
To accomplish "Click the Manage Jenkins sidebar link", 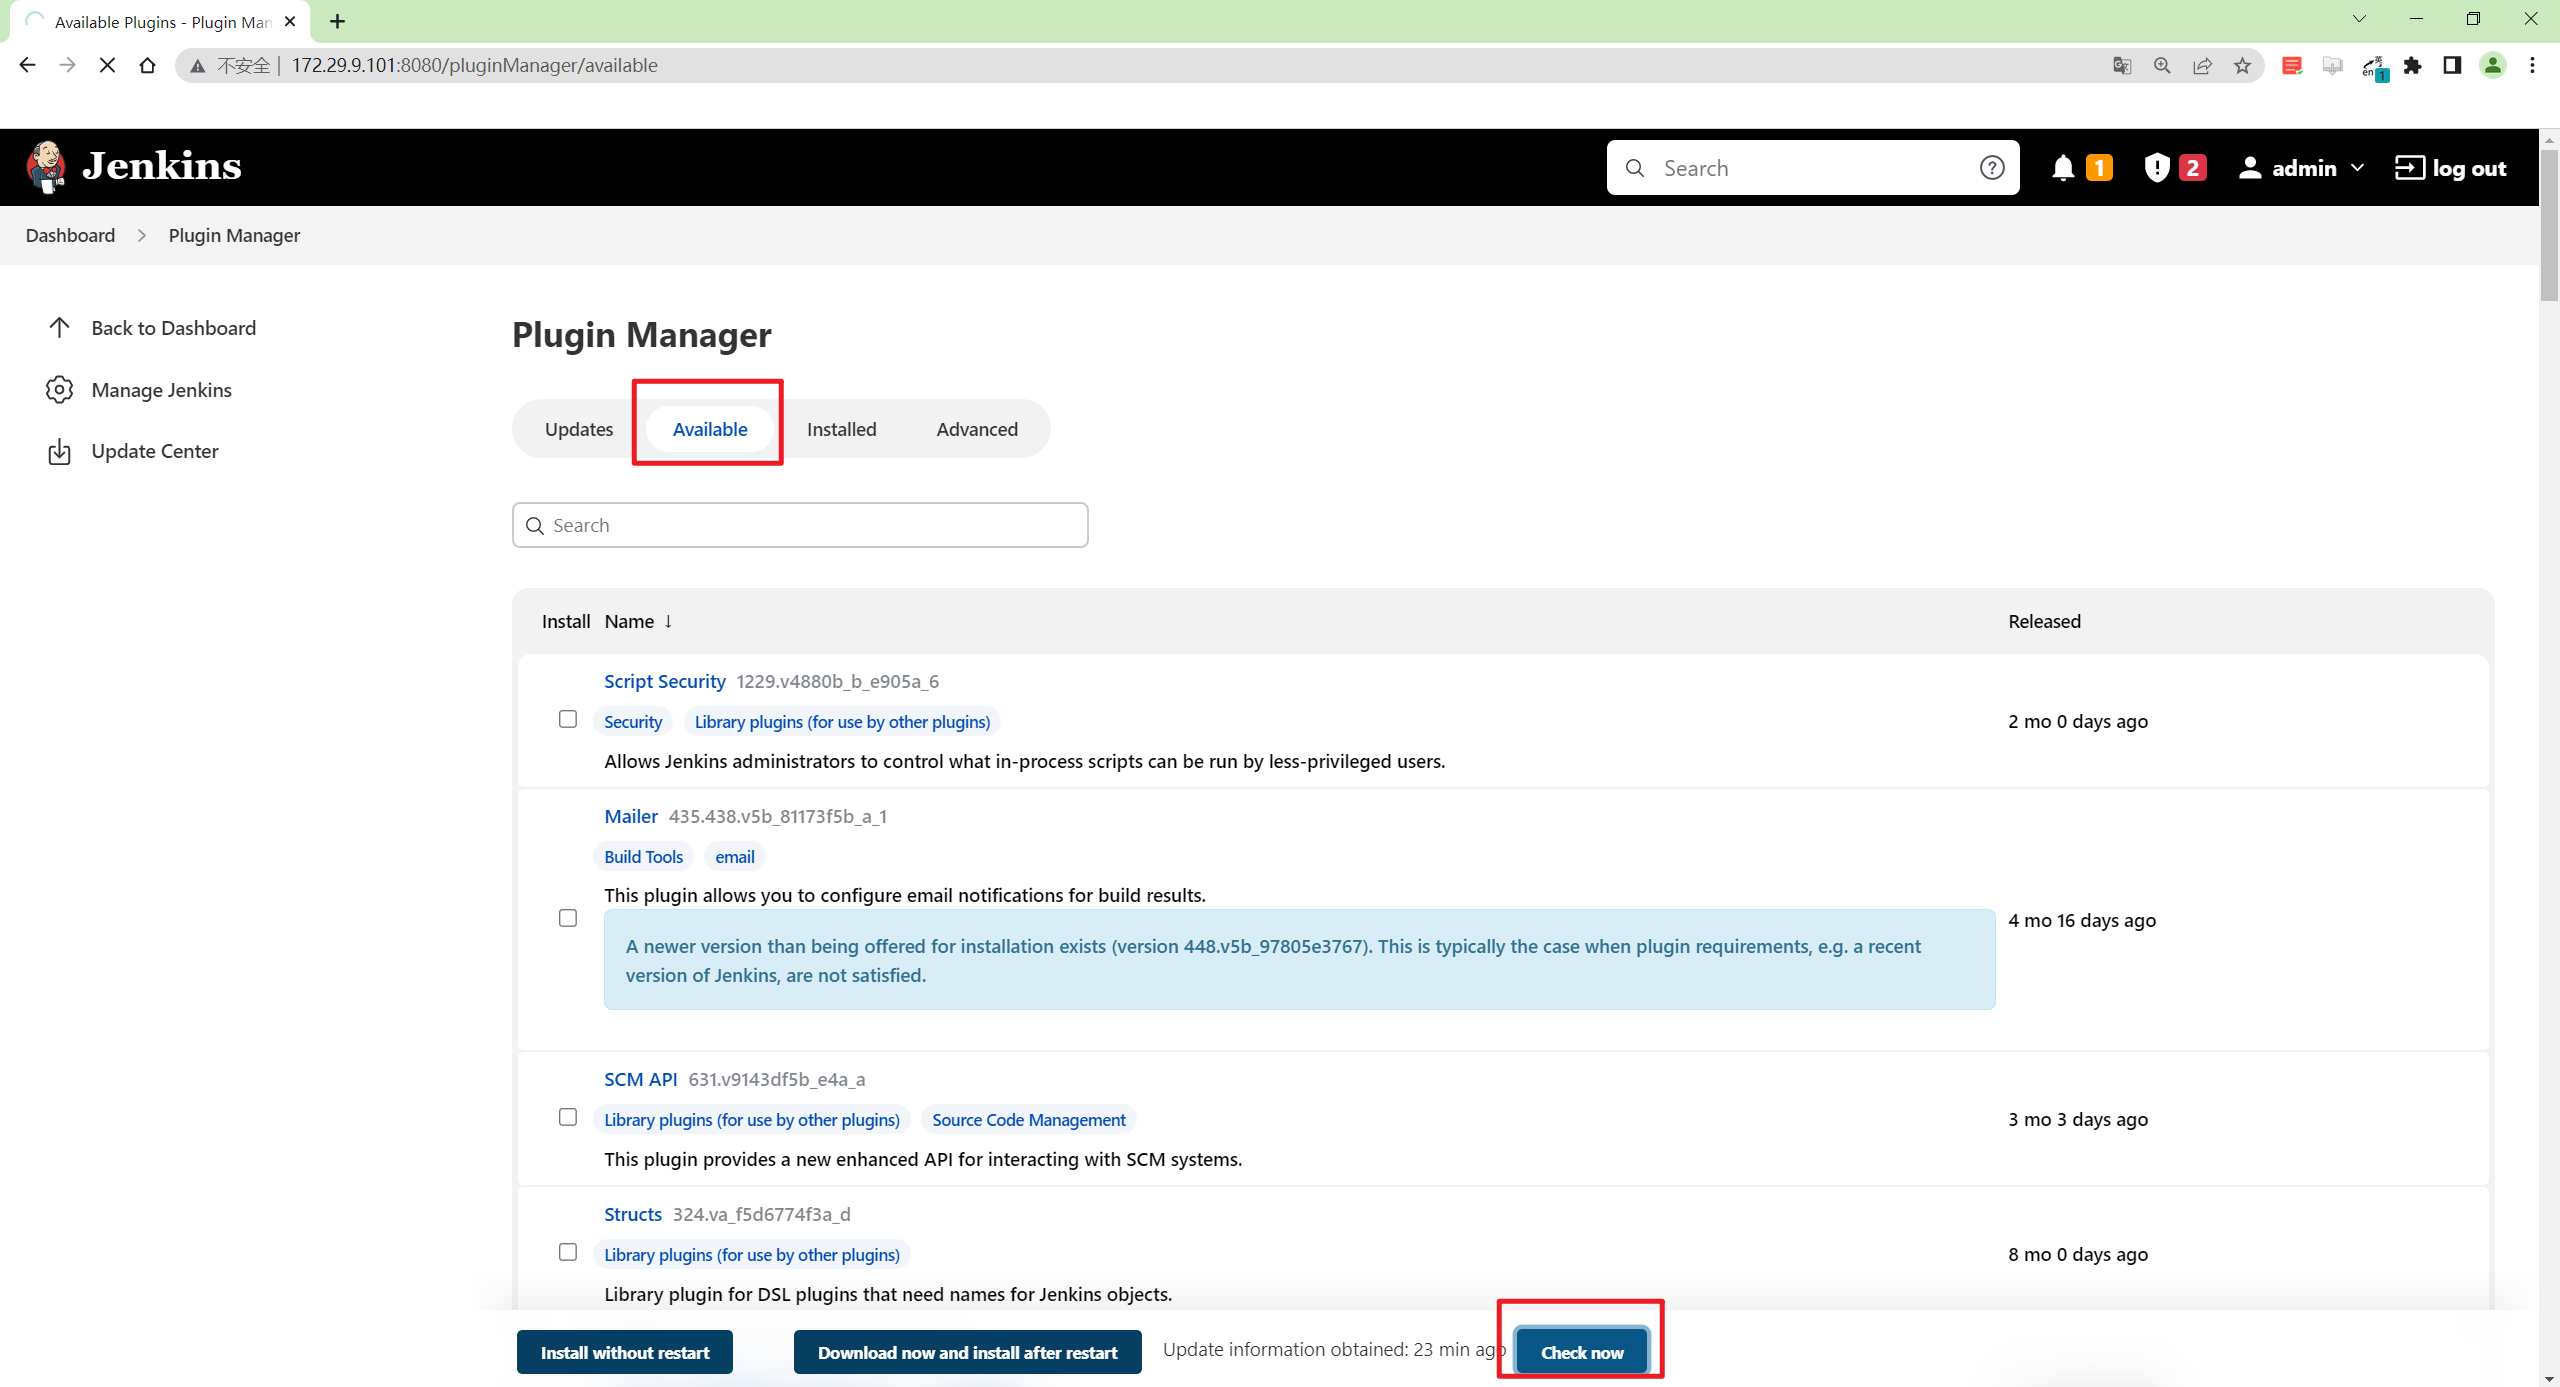I will 162,390.
